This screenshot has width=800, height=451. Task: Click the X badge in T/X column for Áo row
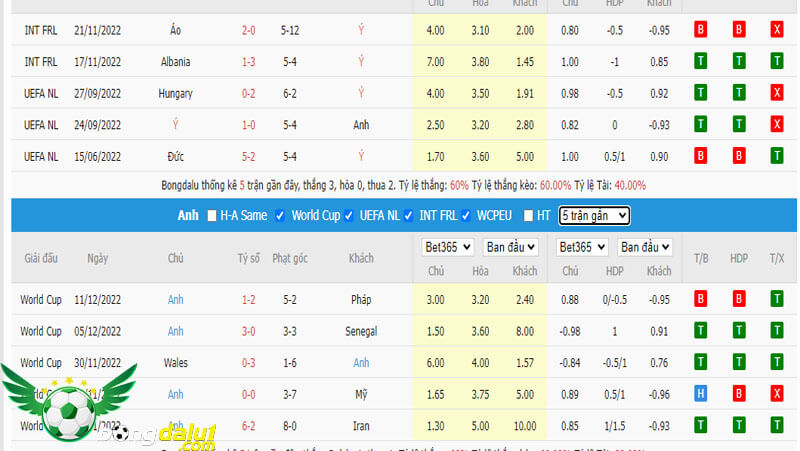pyautogui.click(x=777, y=30)
